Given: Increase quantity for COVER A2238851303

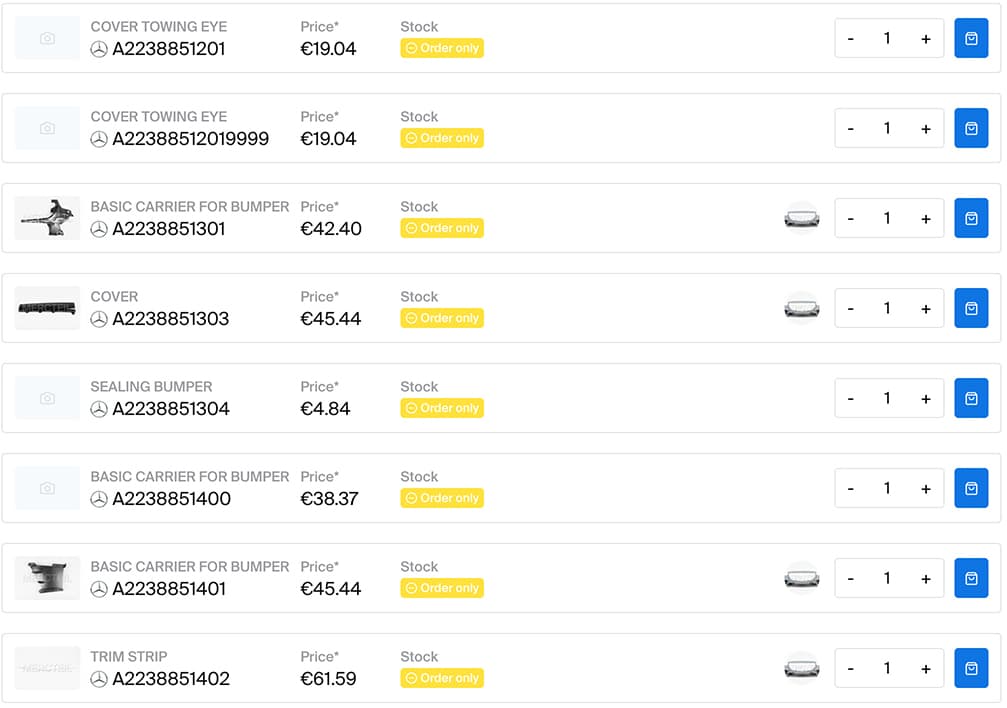Looking at the screenshot, I should click(925, 309).
